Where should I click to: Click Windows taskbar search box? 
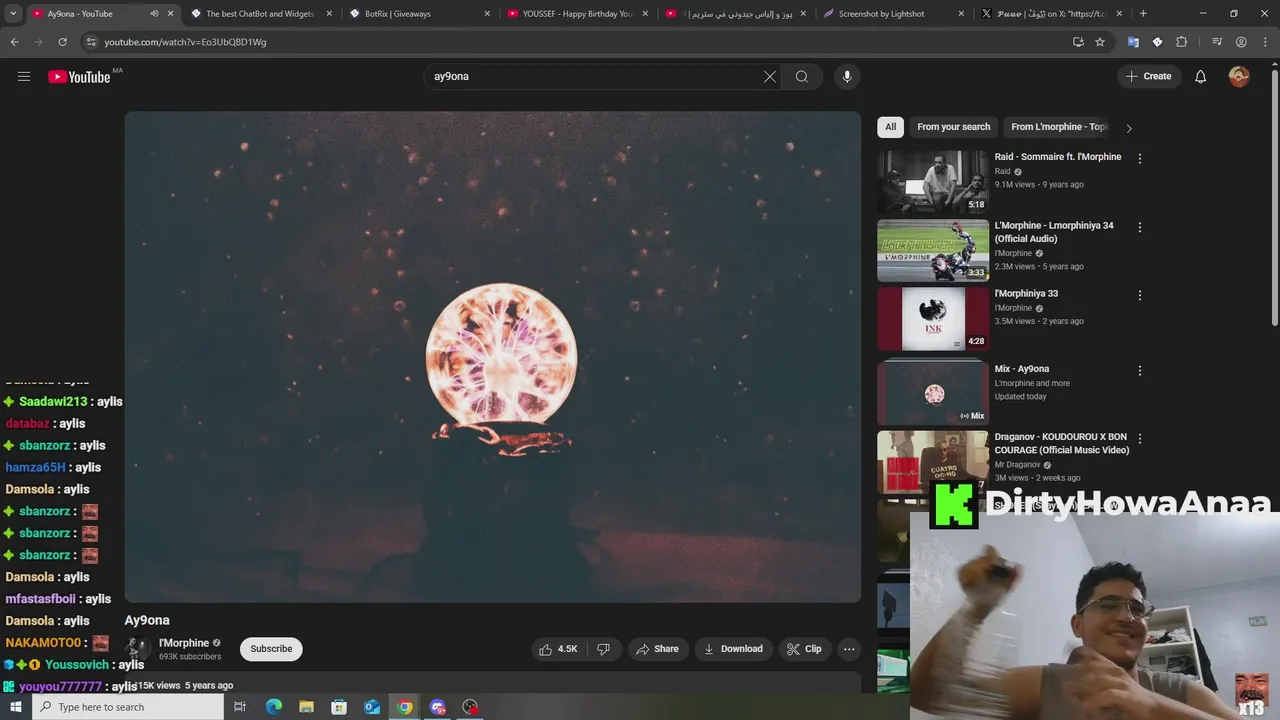(128, 707)
